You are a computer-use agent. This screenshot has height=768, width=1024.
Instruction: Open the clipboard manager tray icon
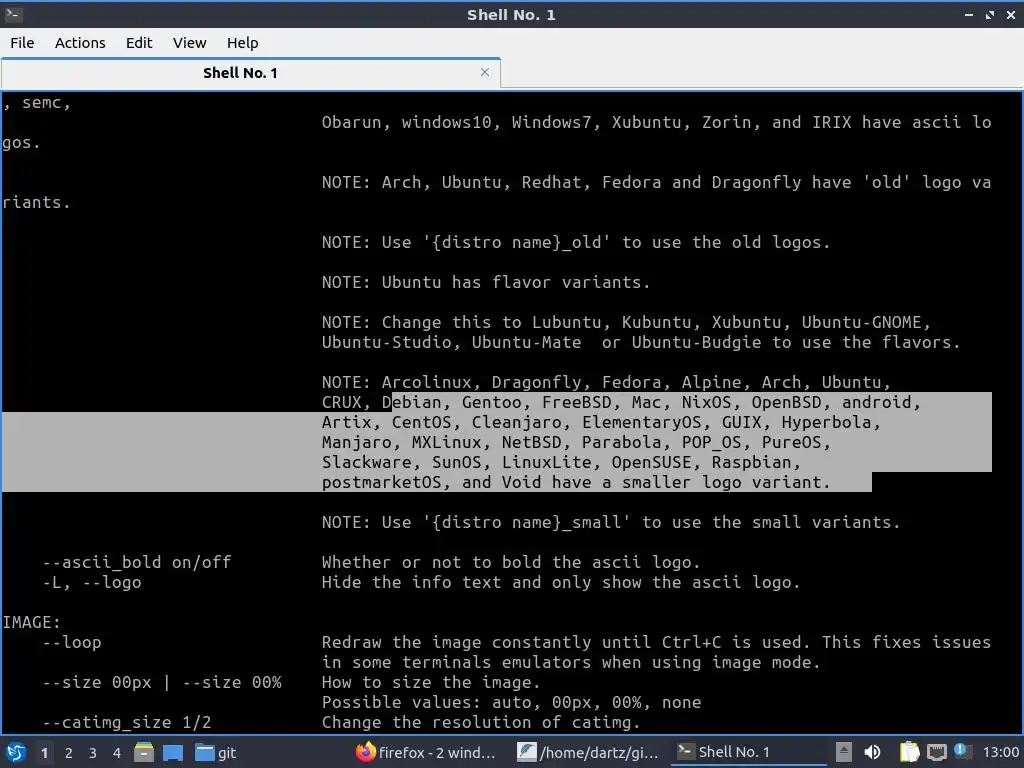[909, 752]
